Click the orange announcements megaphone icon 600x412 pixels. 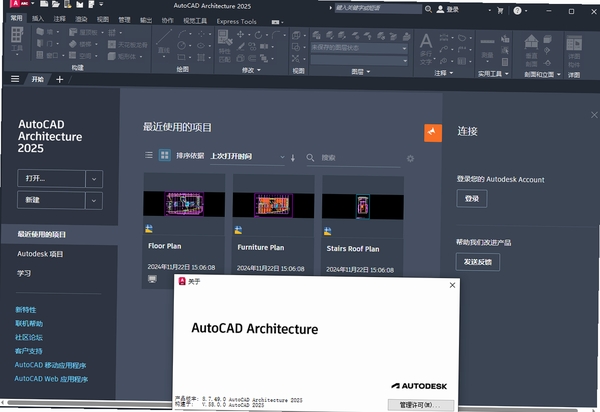tap(433, 132)
